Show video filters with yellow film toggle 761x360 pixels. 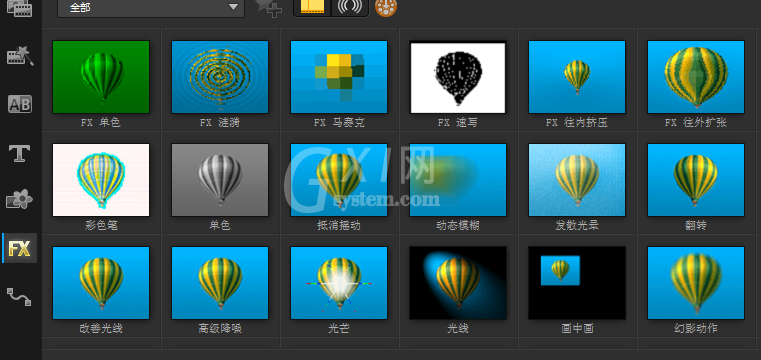click(x=312, y=7)
